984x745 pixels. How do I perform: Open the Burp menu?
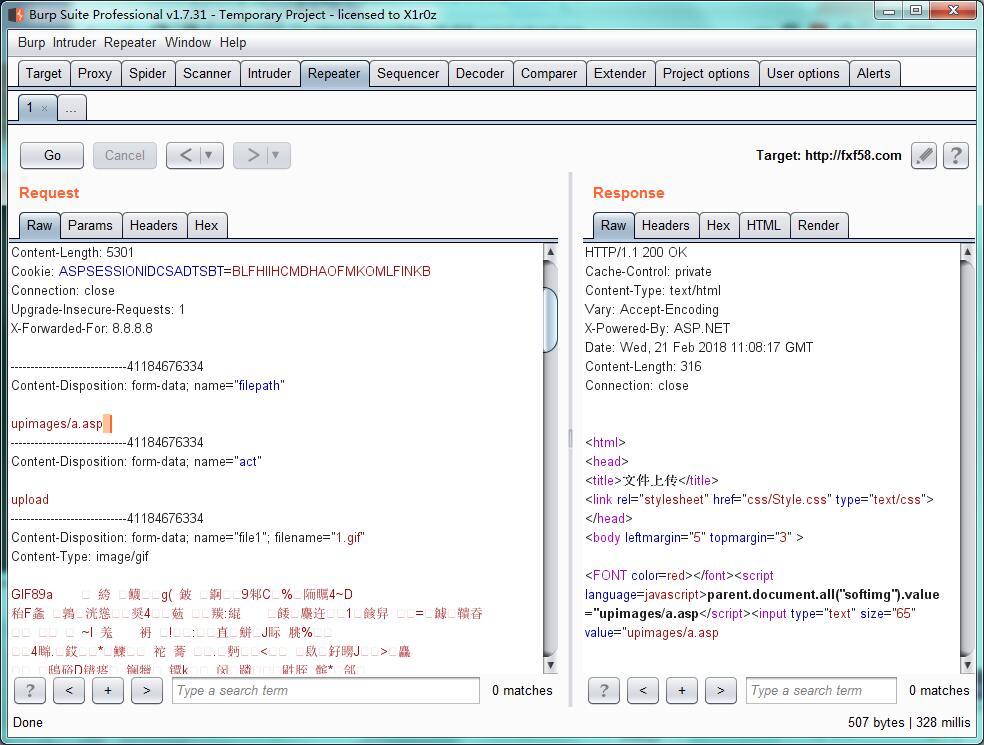tap(31, 42)
